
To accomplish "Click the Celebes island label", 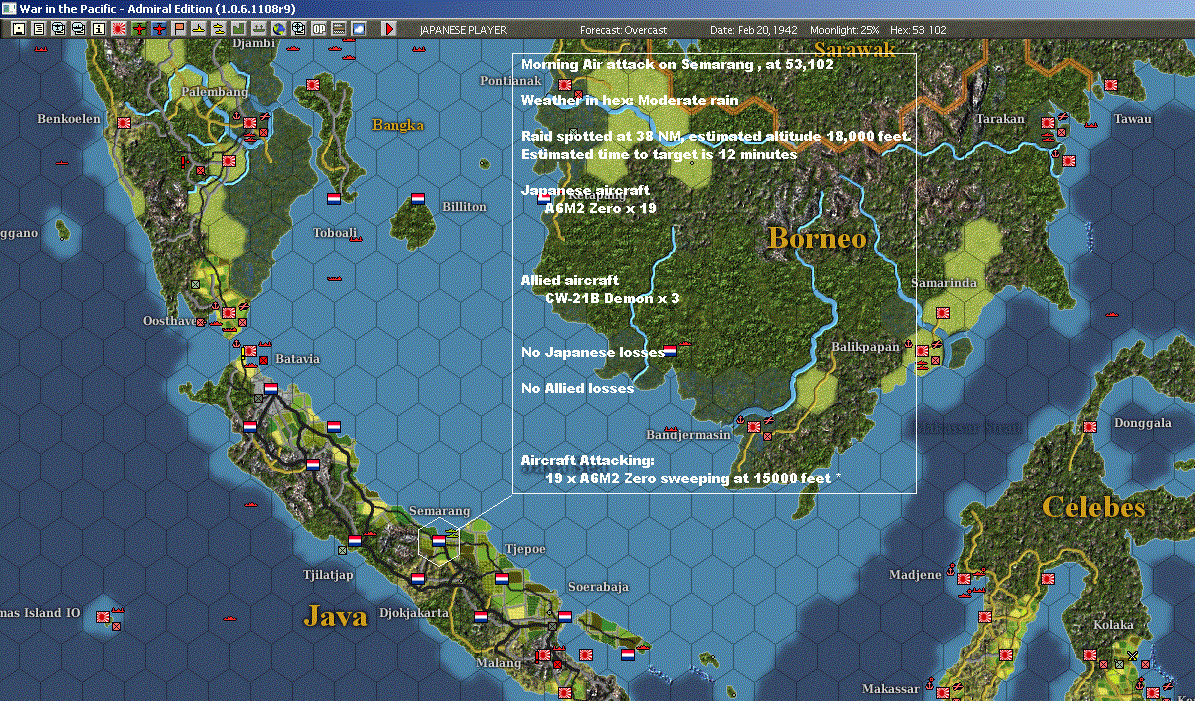I will point(1094,507).
